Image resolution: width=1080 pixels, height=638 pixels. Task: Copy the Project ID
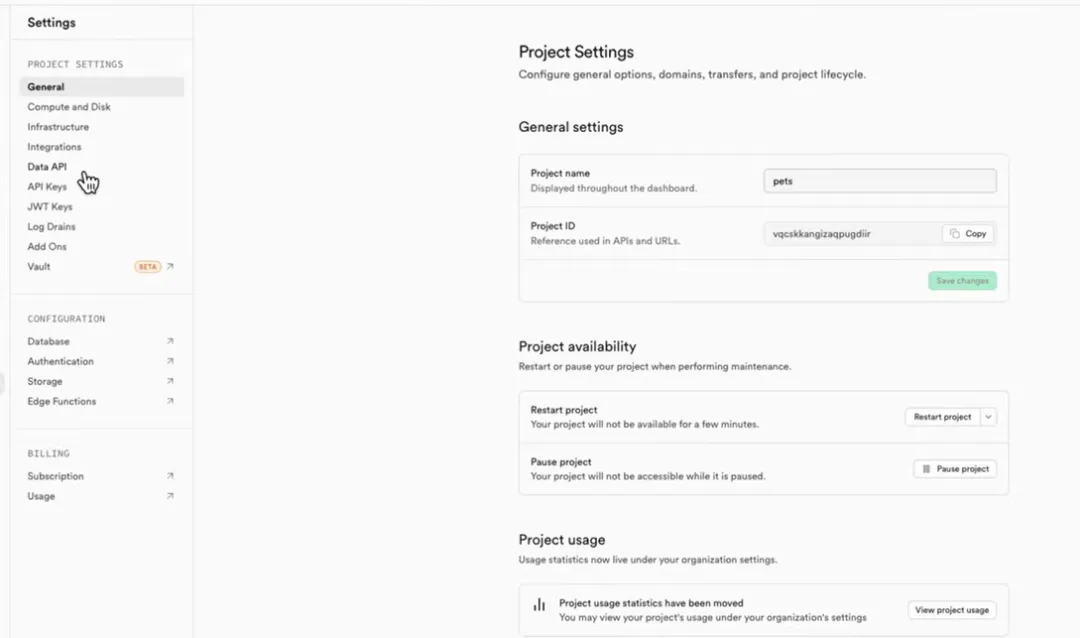[968, 234]
